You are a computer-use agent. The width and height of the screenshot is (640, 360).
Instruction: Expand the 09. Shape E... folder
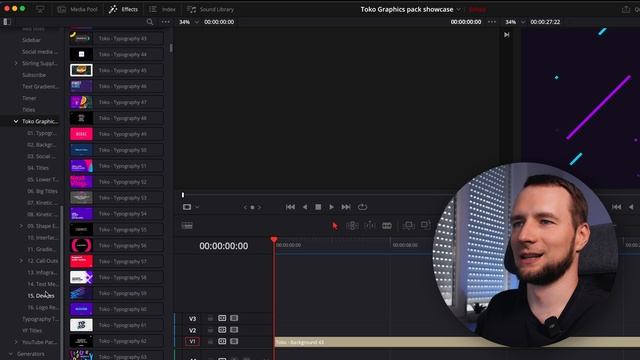click(21, 226)
